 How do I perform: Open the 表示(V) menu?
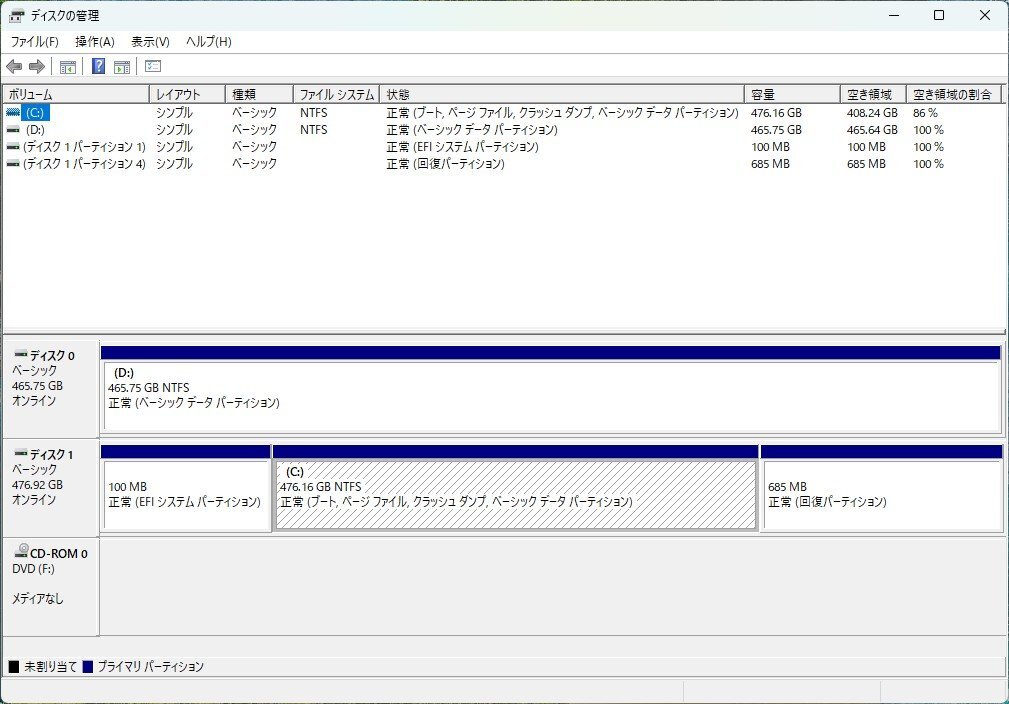[x=150, y=42]
